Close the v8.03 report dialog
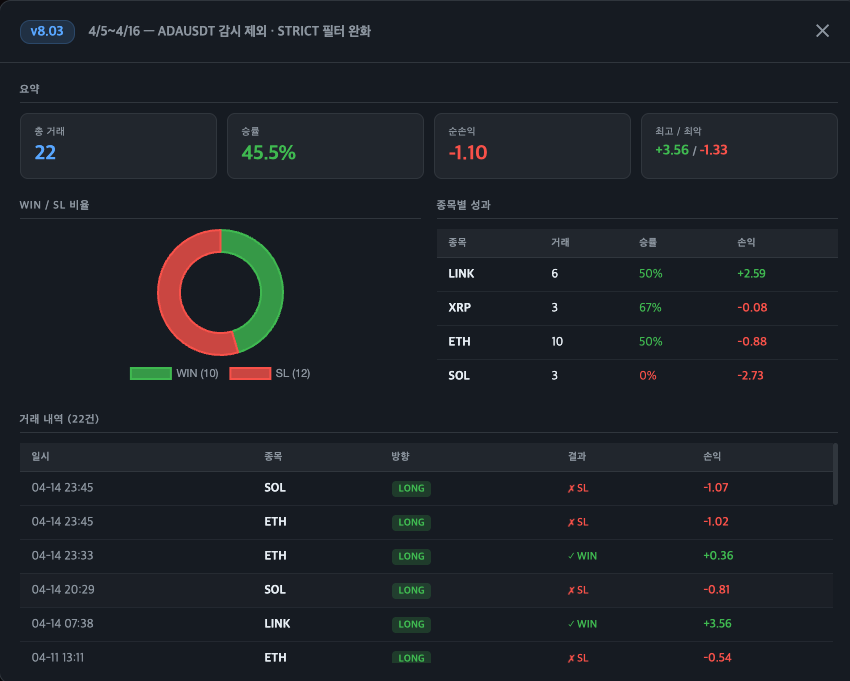This screenshot has width=850, height=681. click(822, 31)
